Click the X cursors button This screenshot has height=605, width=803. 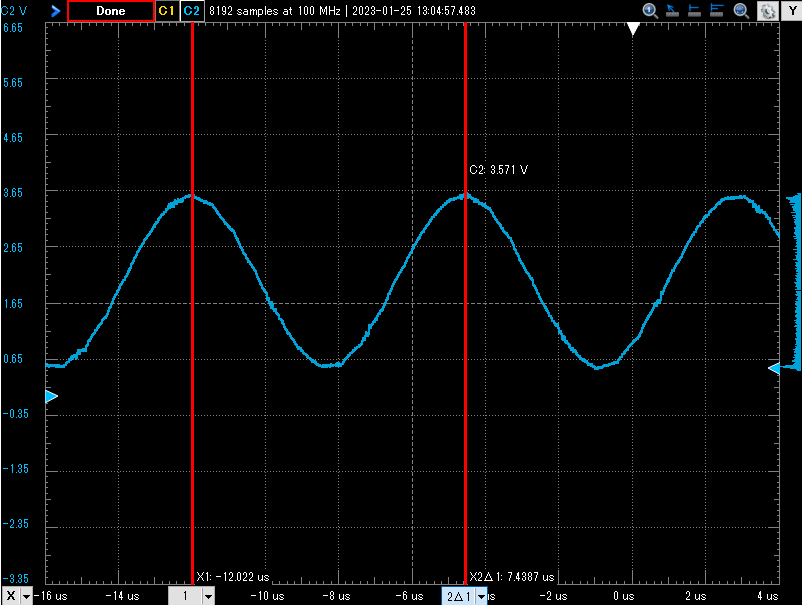pyautogui.click(x=11, y=596)
